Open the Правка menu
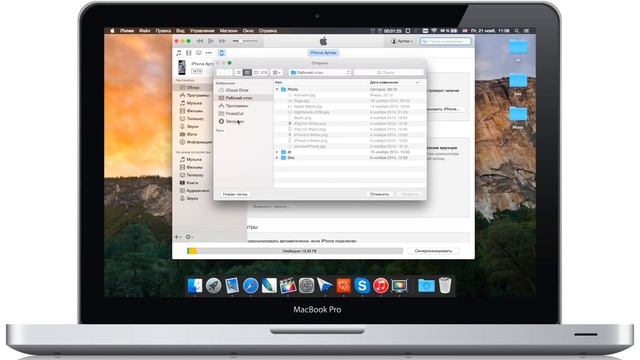Image resolution: width=640 pixels, height=360 pixels. [x=163, y=31]
